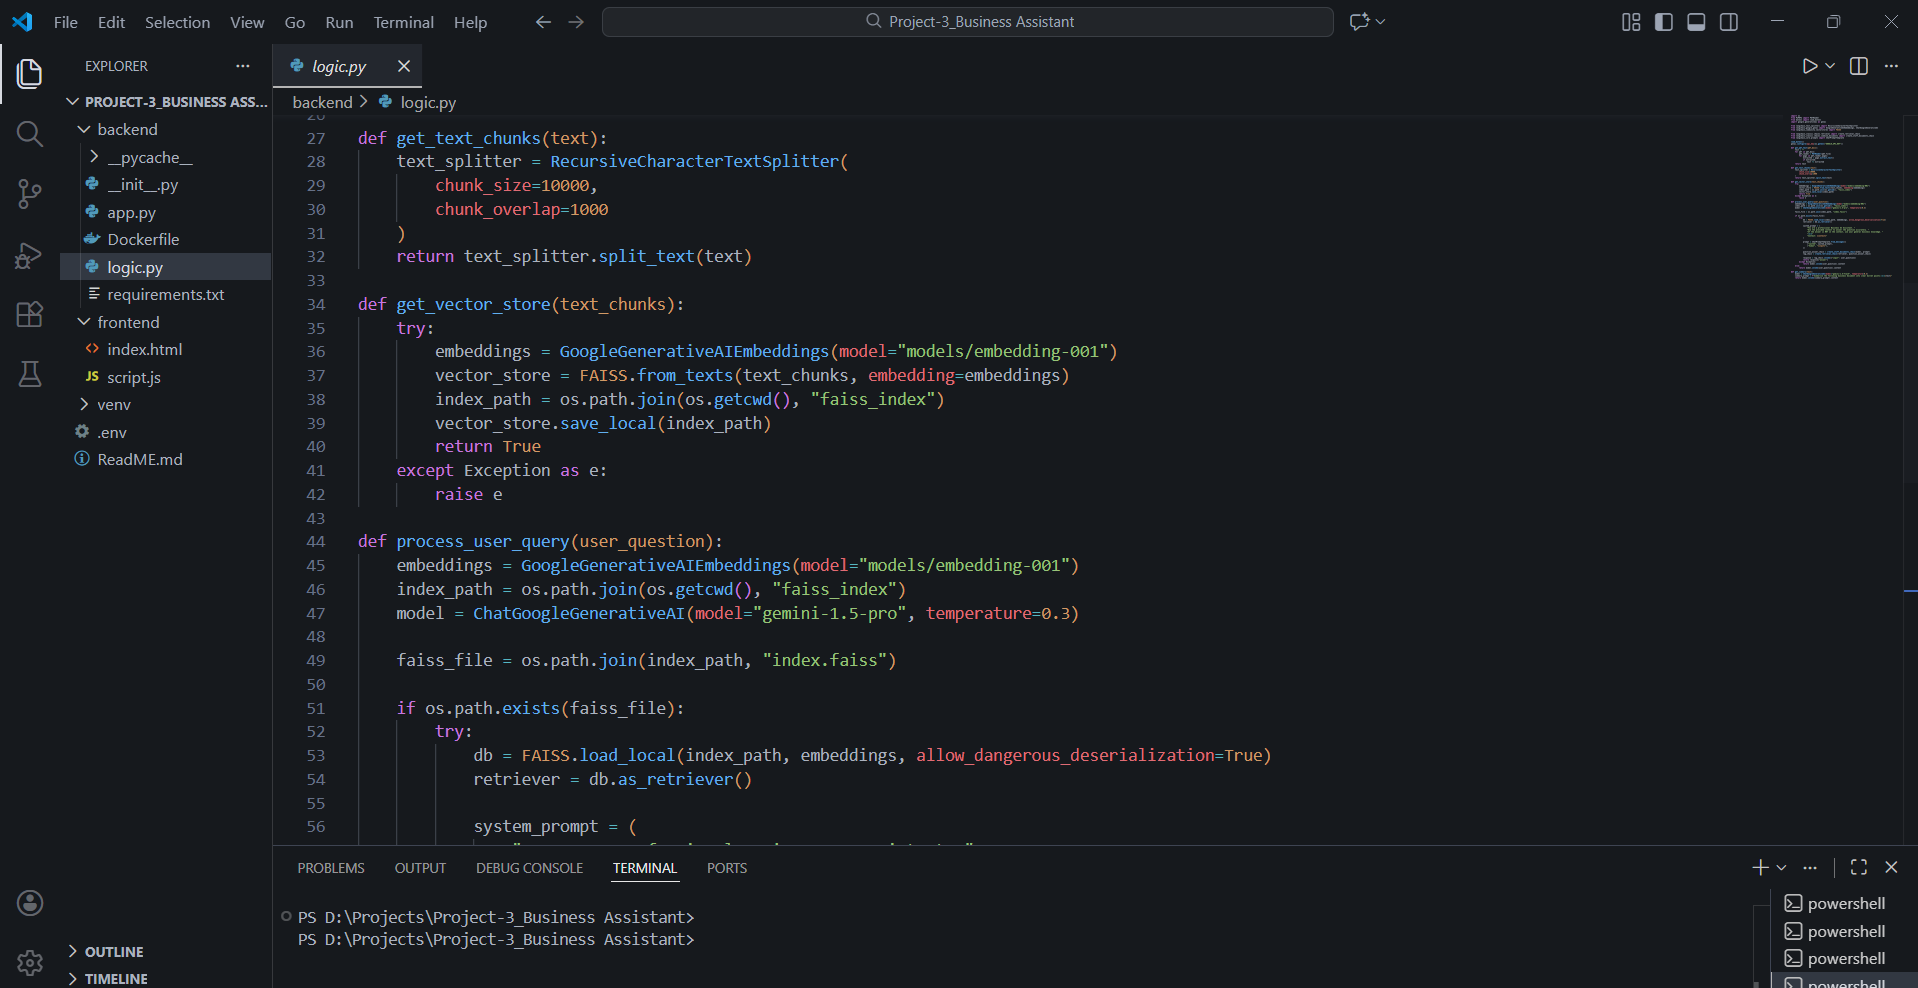Open the Extensions view

(x=30, y=314)
